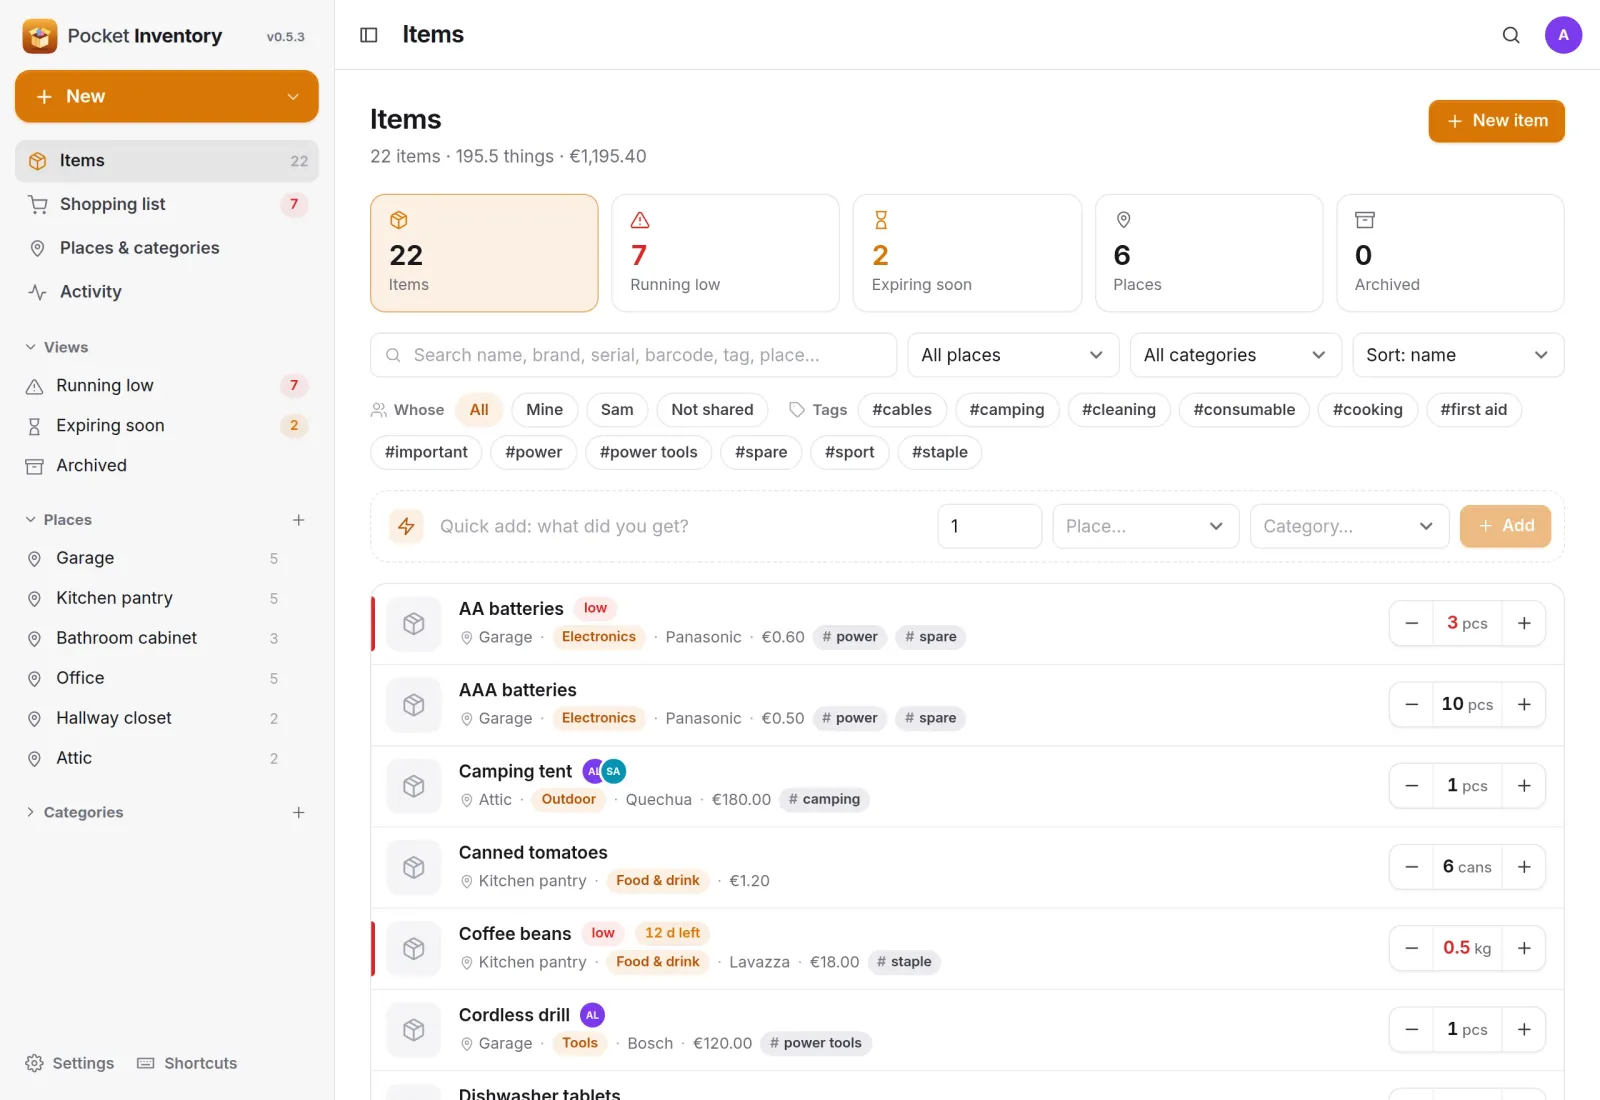Screen dimensions: 1600x1100
Task: Open the All categories dropdown
Action: (x=1236, y=355)
